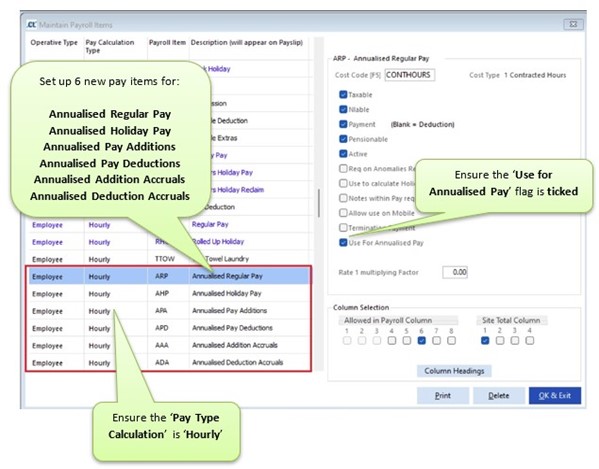Image resolution: width=599 pixels, height=469 pixels.
Task: Click the AAA payroll item code
Action: (162, 345)
